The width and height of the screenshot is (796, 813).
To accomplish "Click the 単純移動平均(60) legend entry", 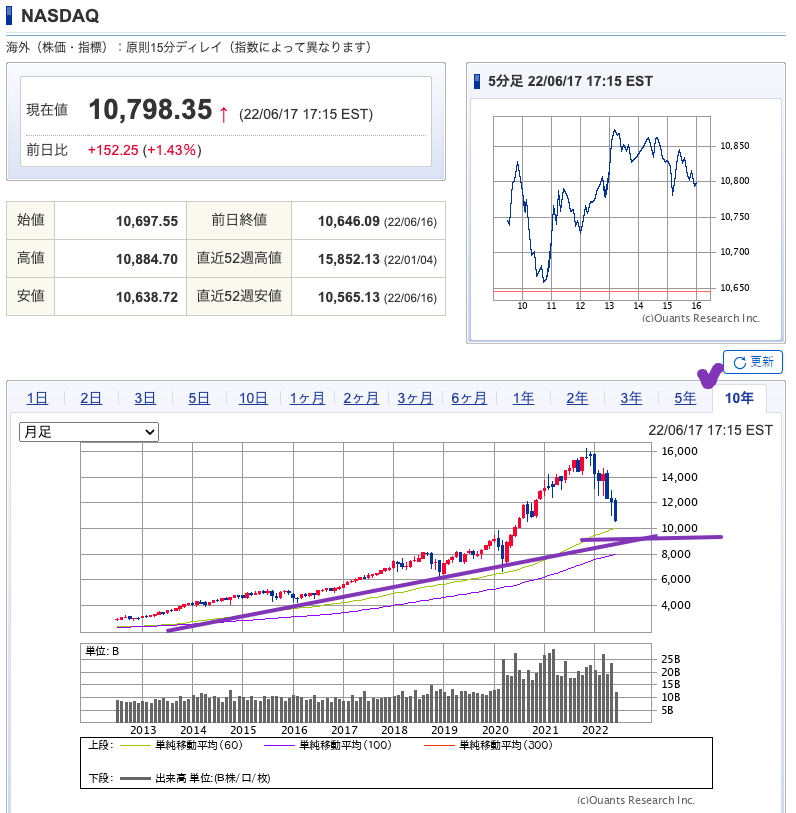I will [181, 746].
